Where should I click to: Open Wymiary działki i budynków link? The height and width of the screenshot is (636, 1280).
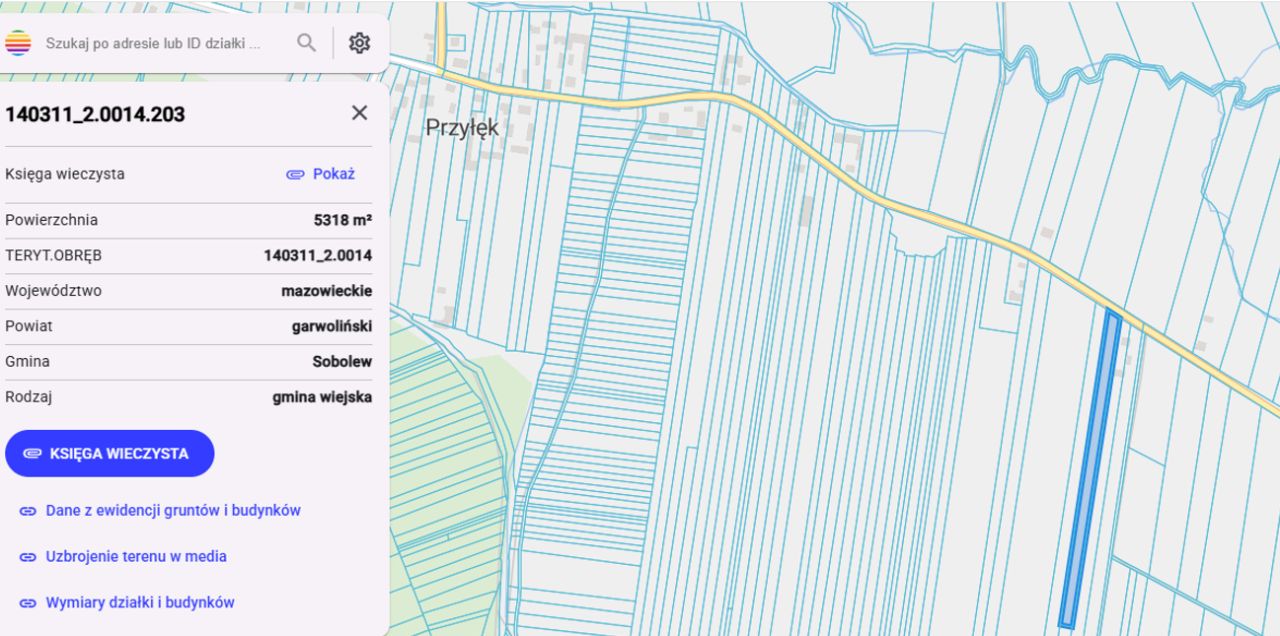coord(140,602)
